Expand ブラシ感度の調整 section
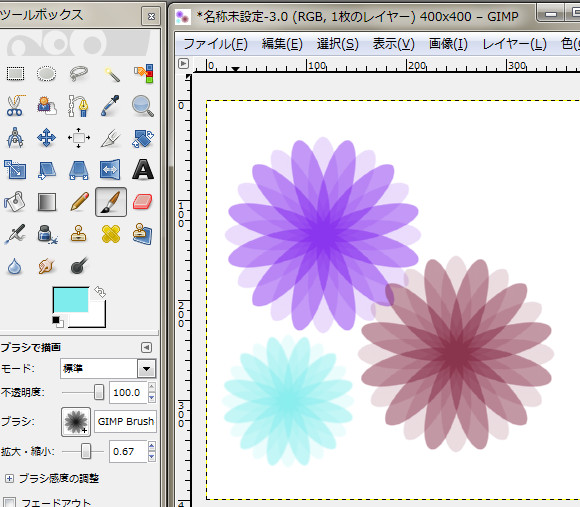Image resolution: width=580 pixels, height=507 pixels. [10, 479]
